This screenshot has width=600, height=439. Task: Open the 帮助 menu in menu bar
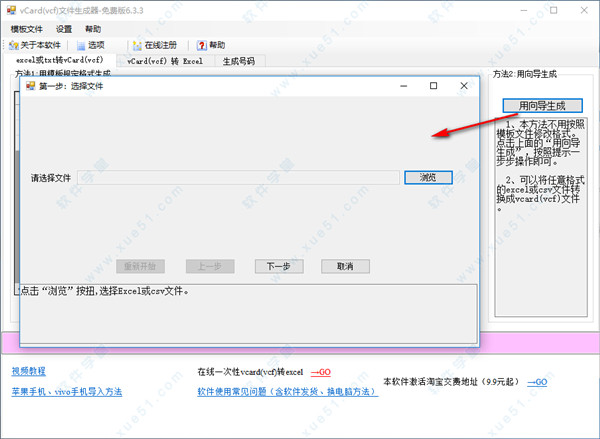coord(93,29)
